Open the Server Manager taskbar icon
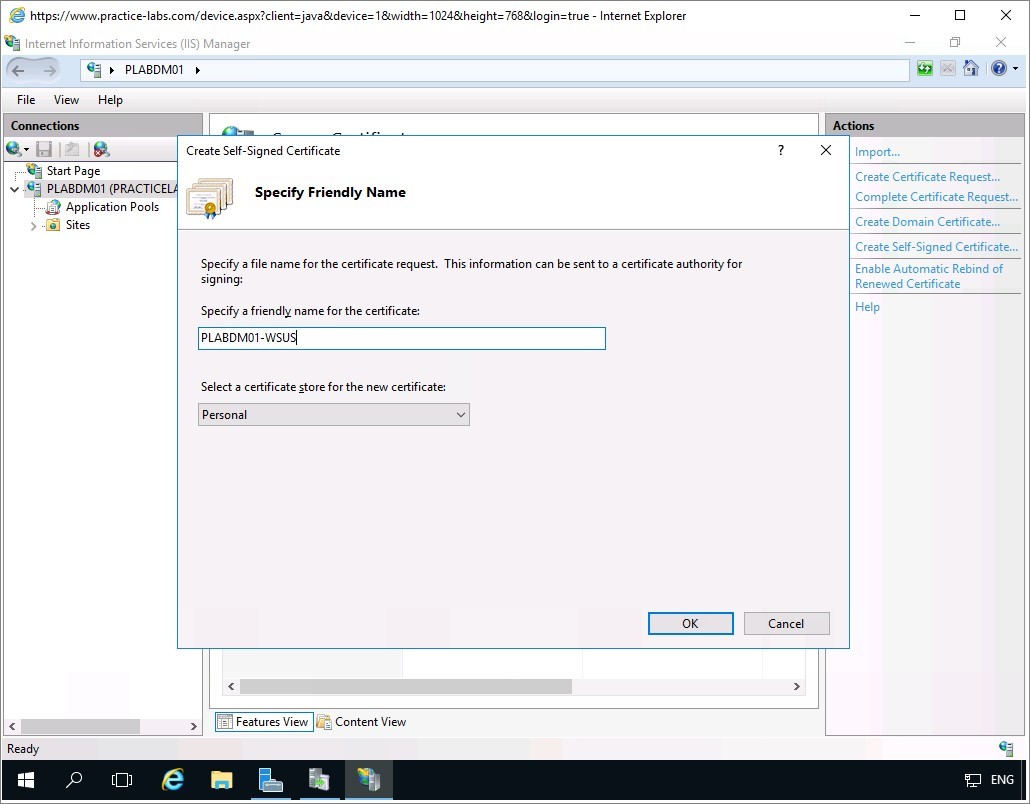Screen dimensions: 1030x804 pos(270,779)
